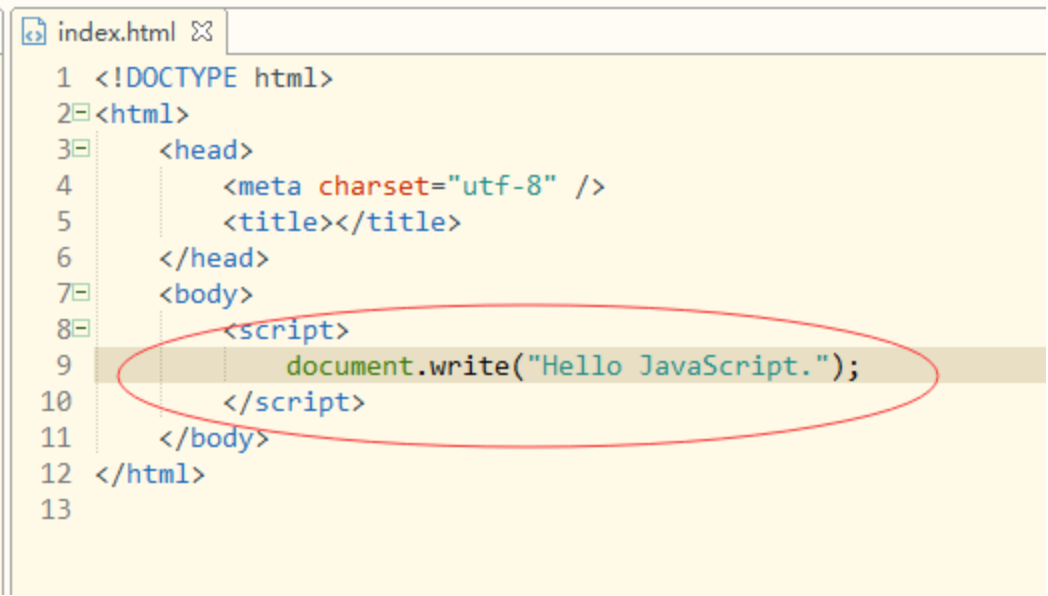Click the closing </html> tag on line 12
The image size is (1048, 596).
pyautogui.click(x=150, y=475)
